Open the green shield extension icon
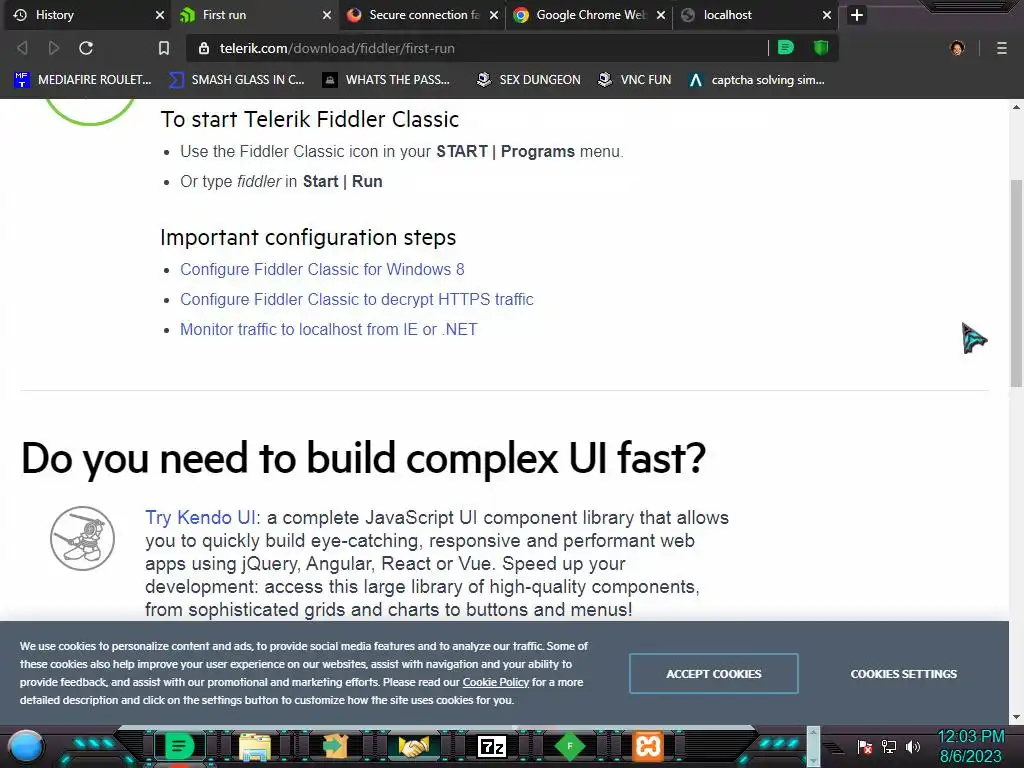Image resolution: width=1024 pixels, height=768 pixels. (821, 47)
